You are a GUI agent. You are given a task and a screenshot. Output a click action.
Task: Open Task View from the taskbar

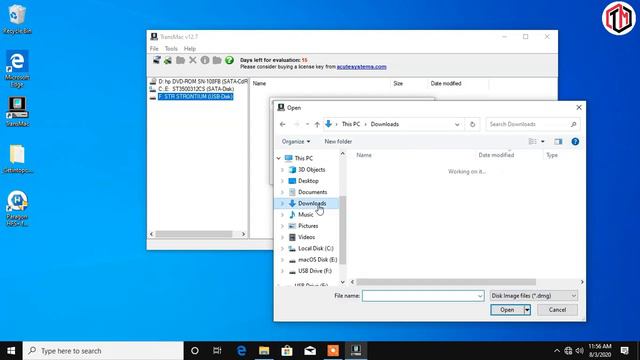217,351
